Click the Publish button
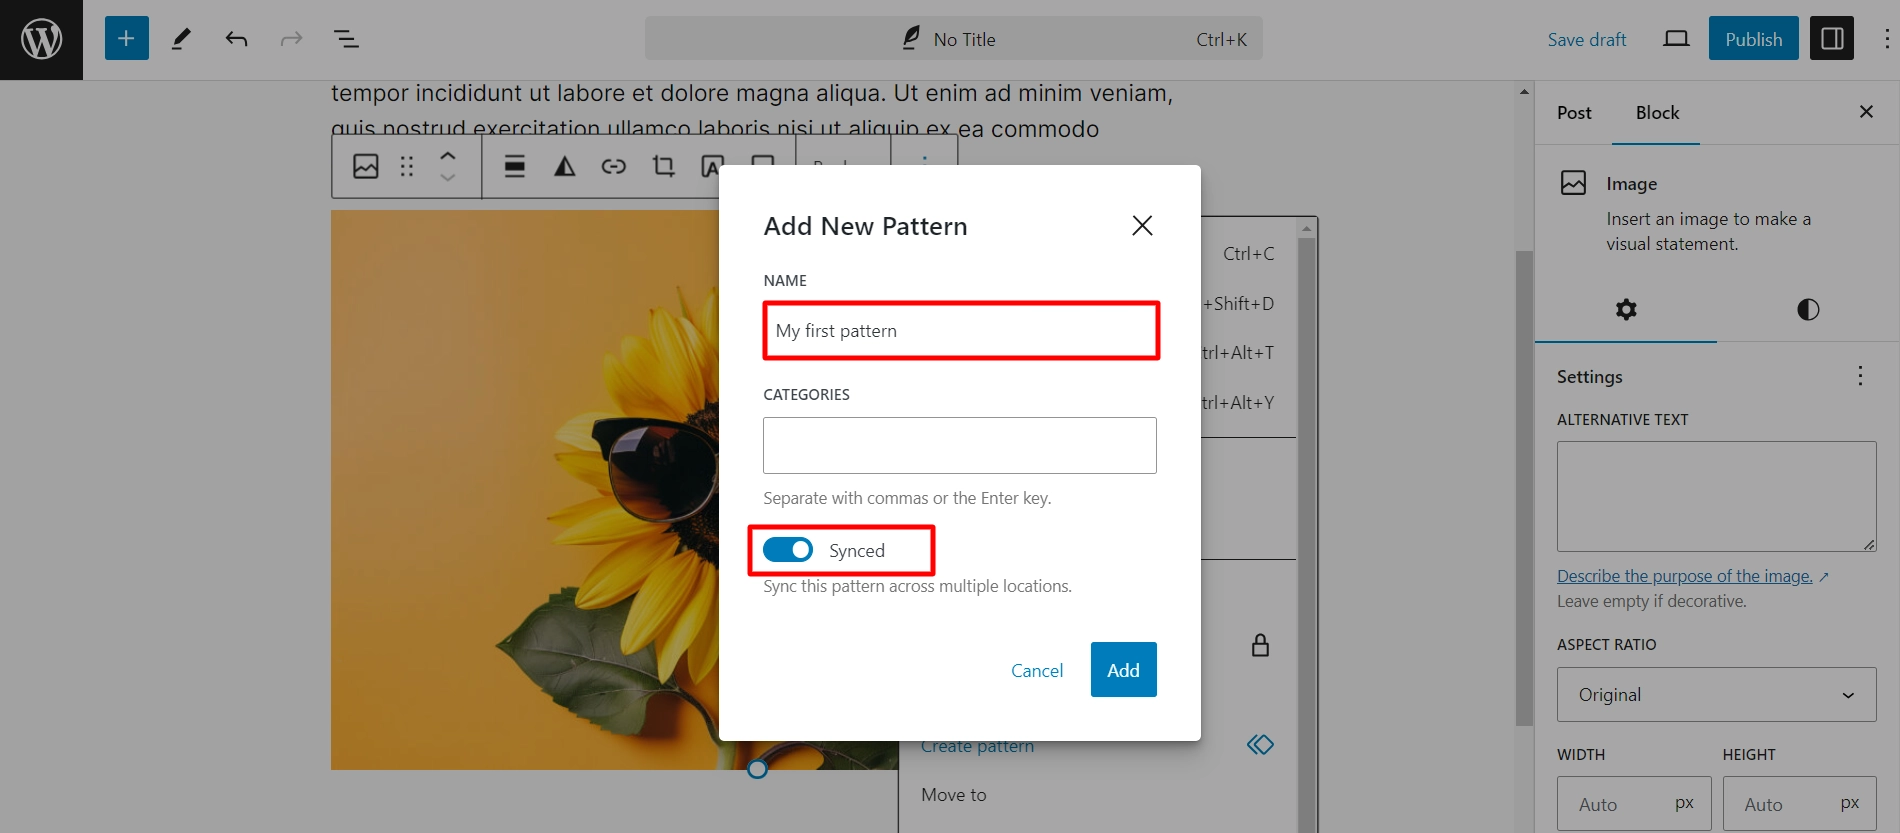The image size is (1900, 833). 1753,39
